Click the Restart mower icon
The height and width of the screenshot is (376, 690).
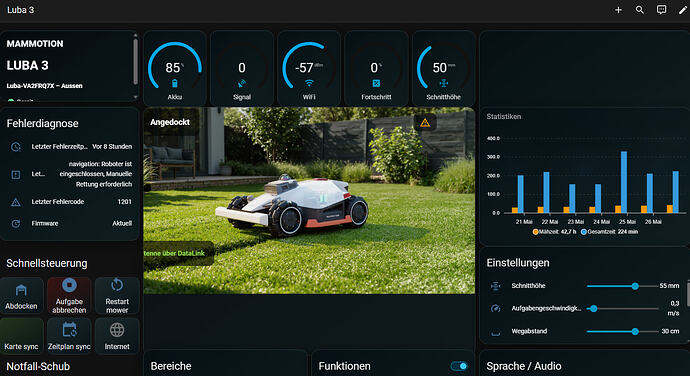click(x=117, y=285)
